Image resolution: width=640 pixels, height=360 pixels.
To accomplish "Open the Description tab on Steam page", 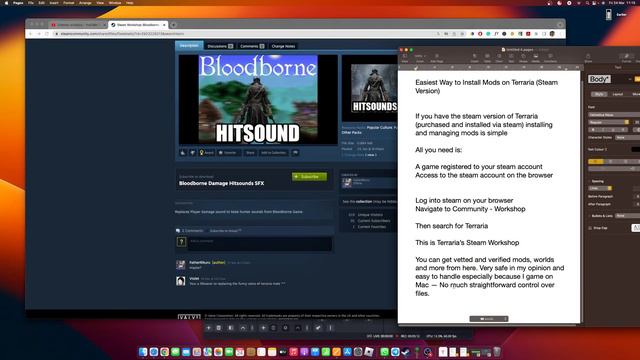I will pos(189,46).
